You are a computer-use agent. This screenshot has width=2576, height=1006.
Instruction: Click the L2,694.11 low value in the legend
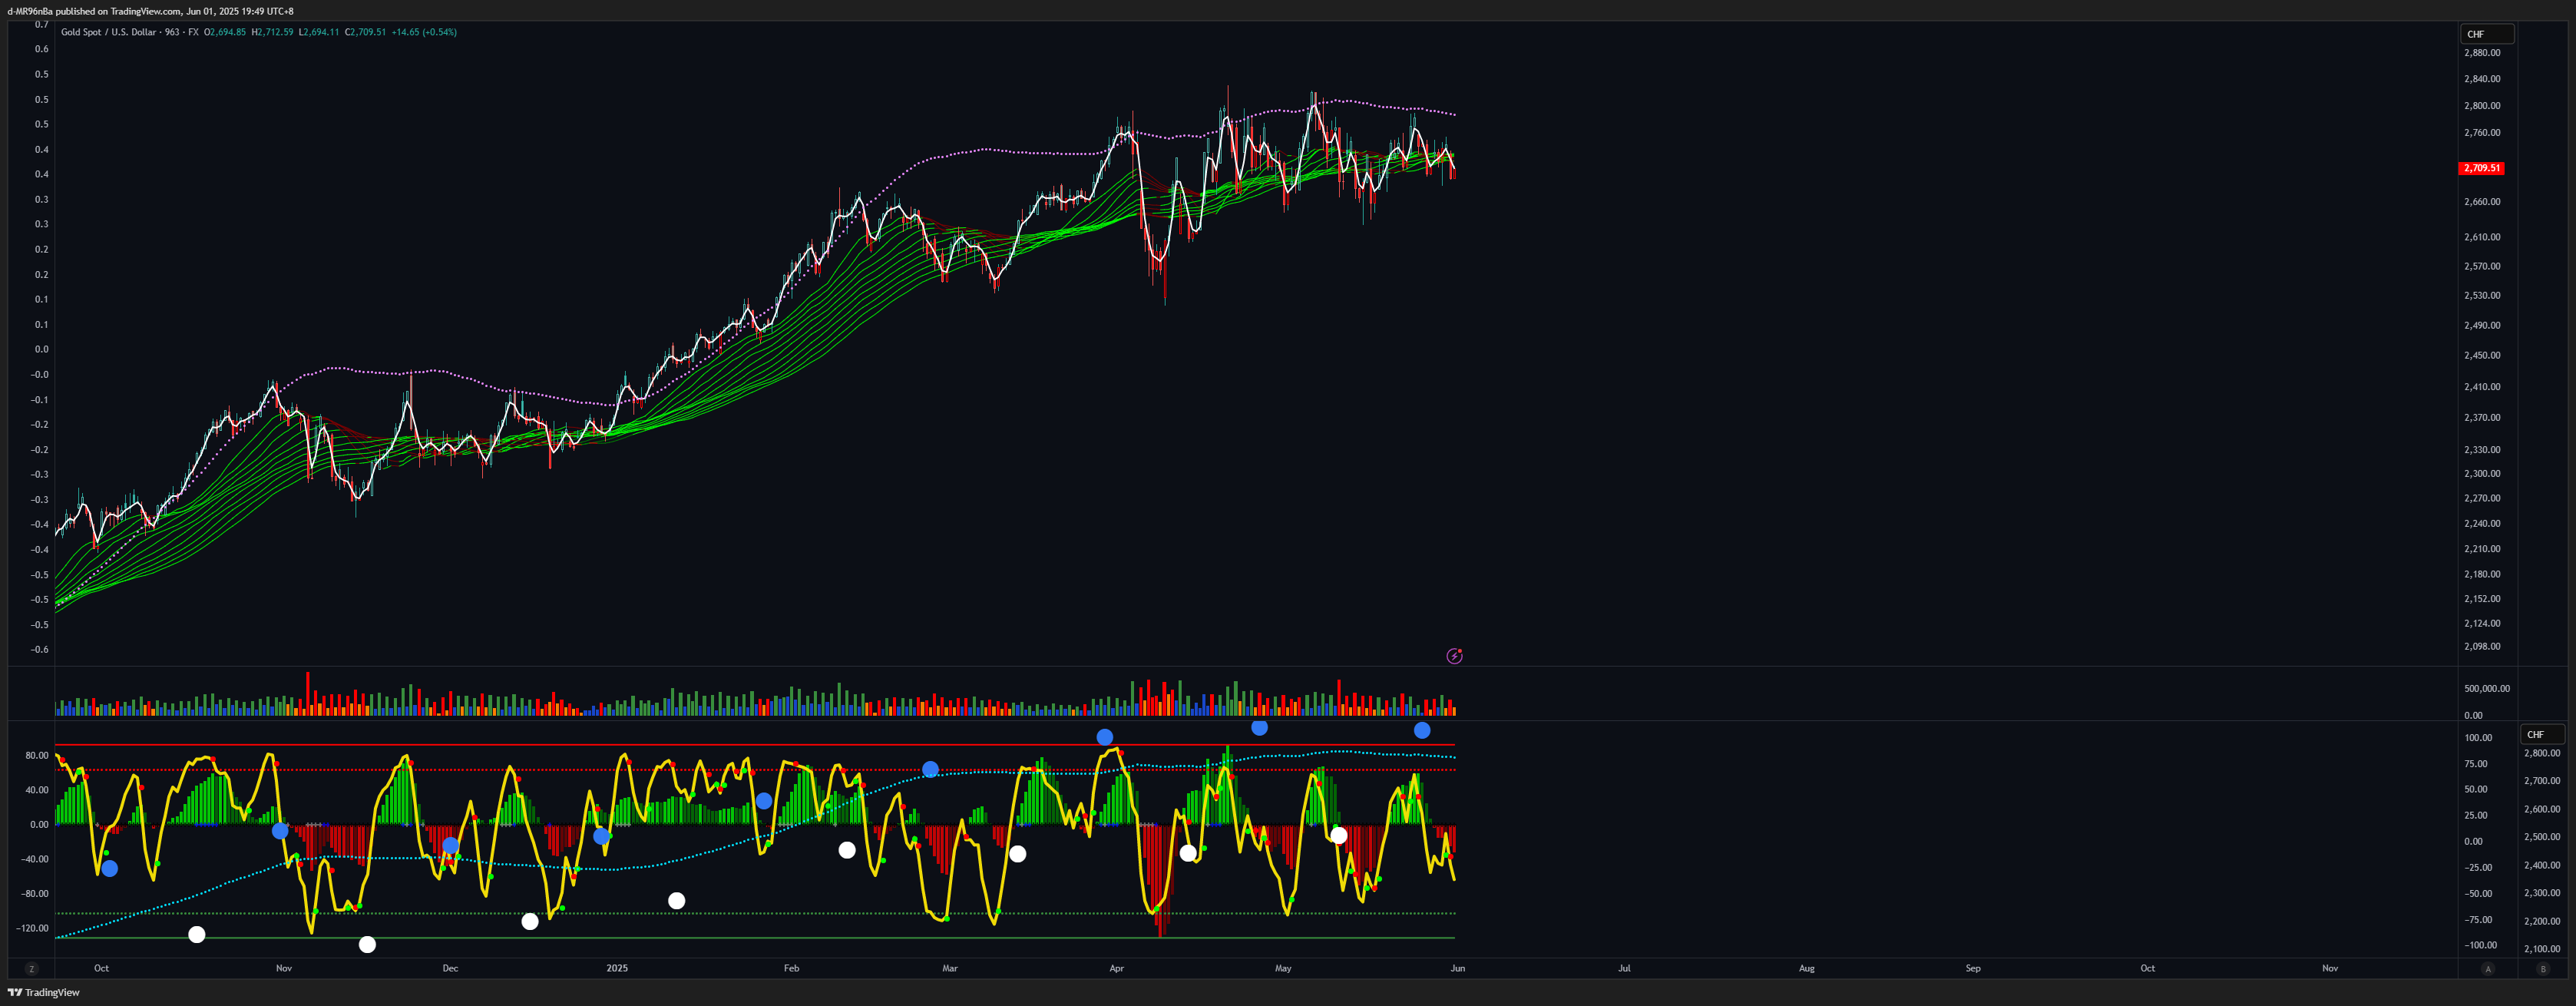(x=319, y=32)
